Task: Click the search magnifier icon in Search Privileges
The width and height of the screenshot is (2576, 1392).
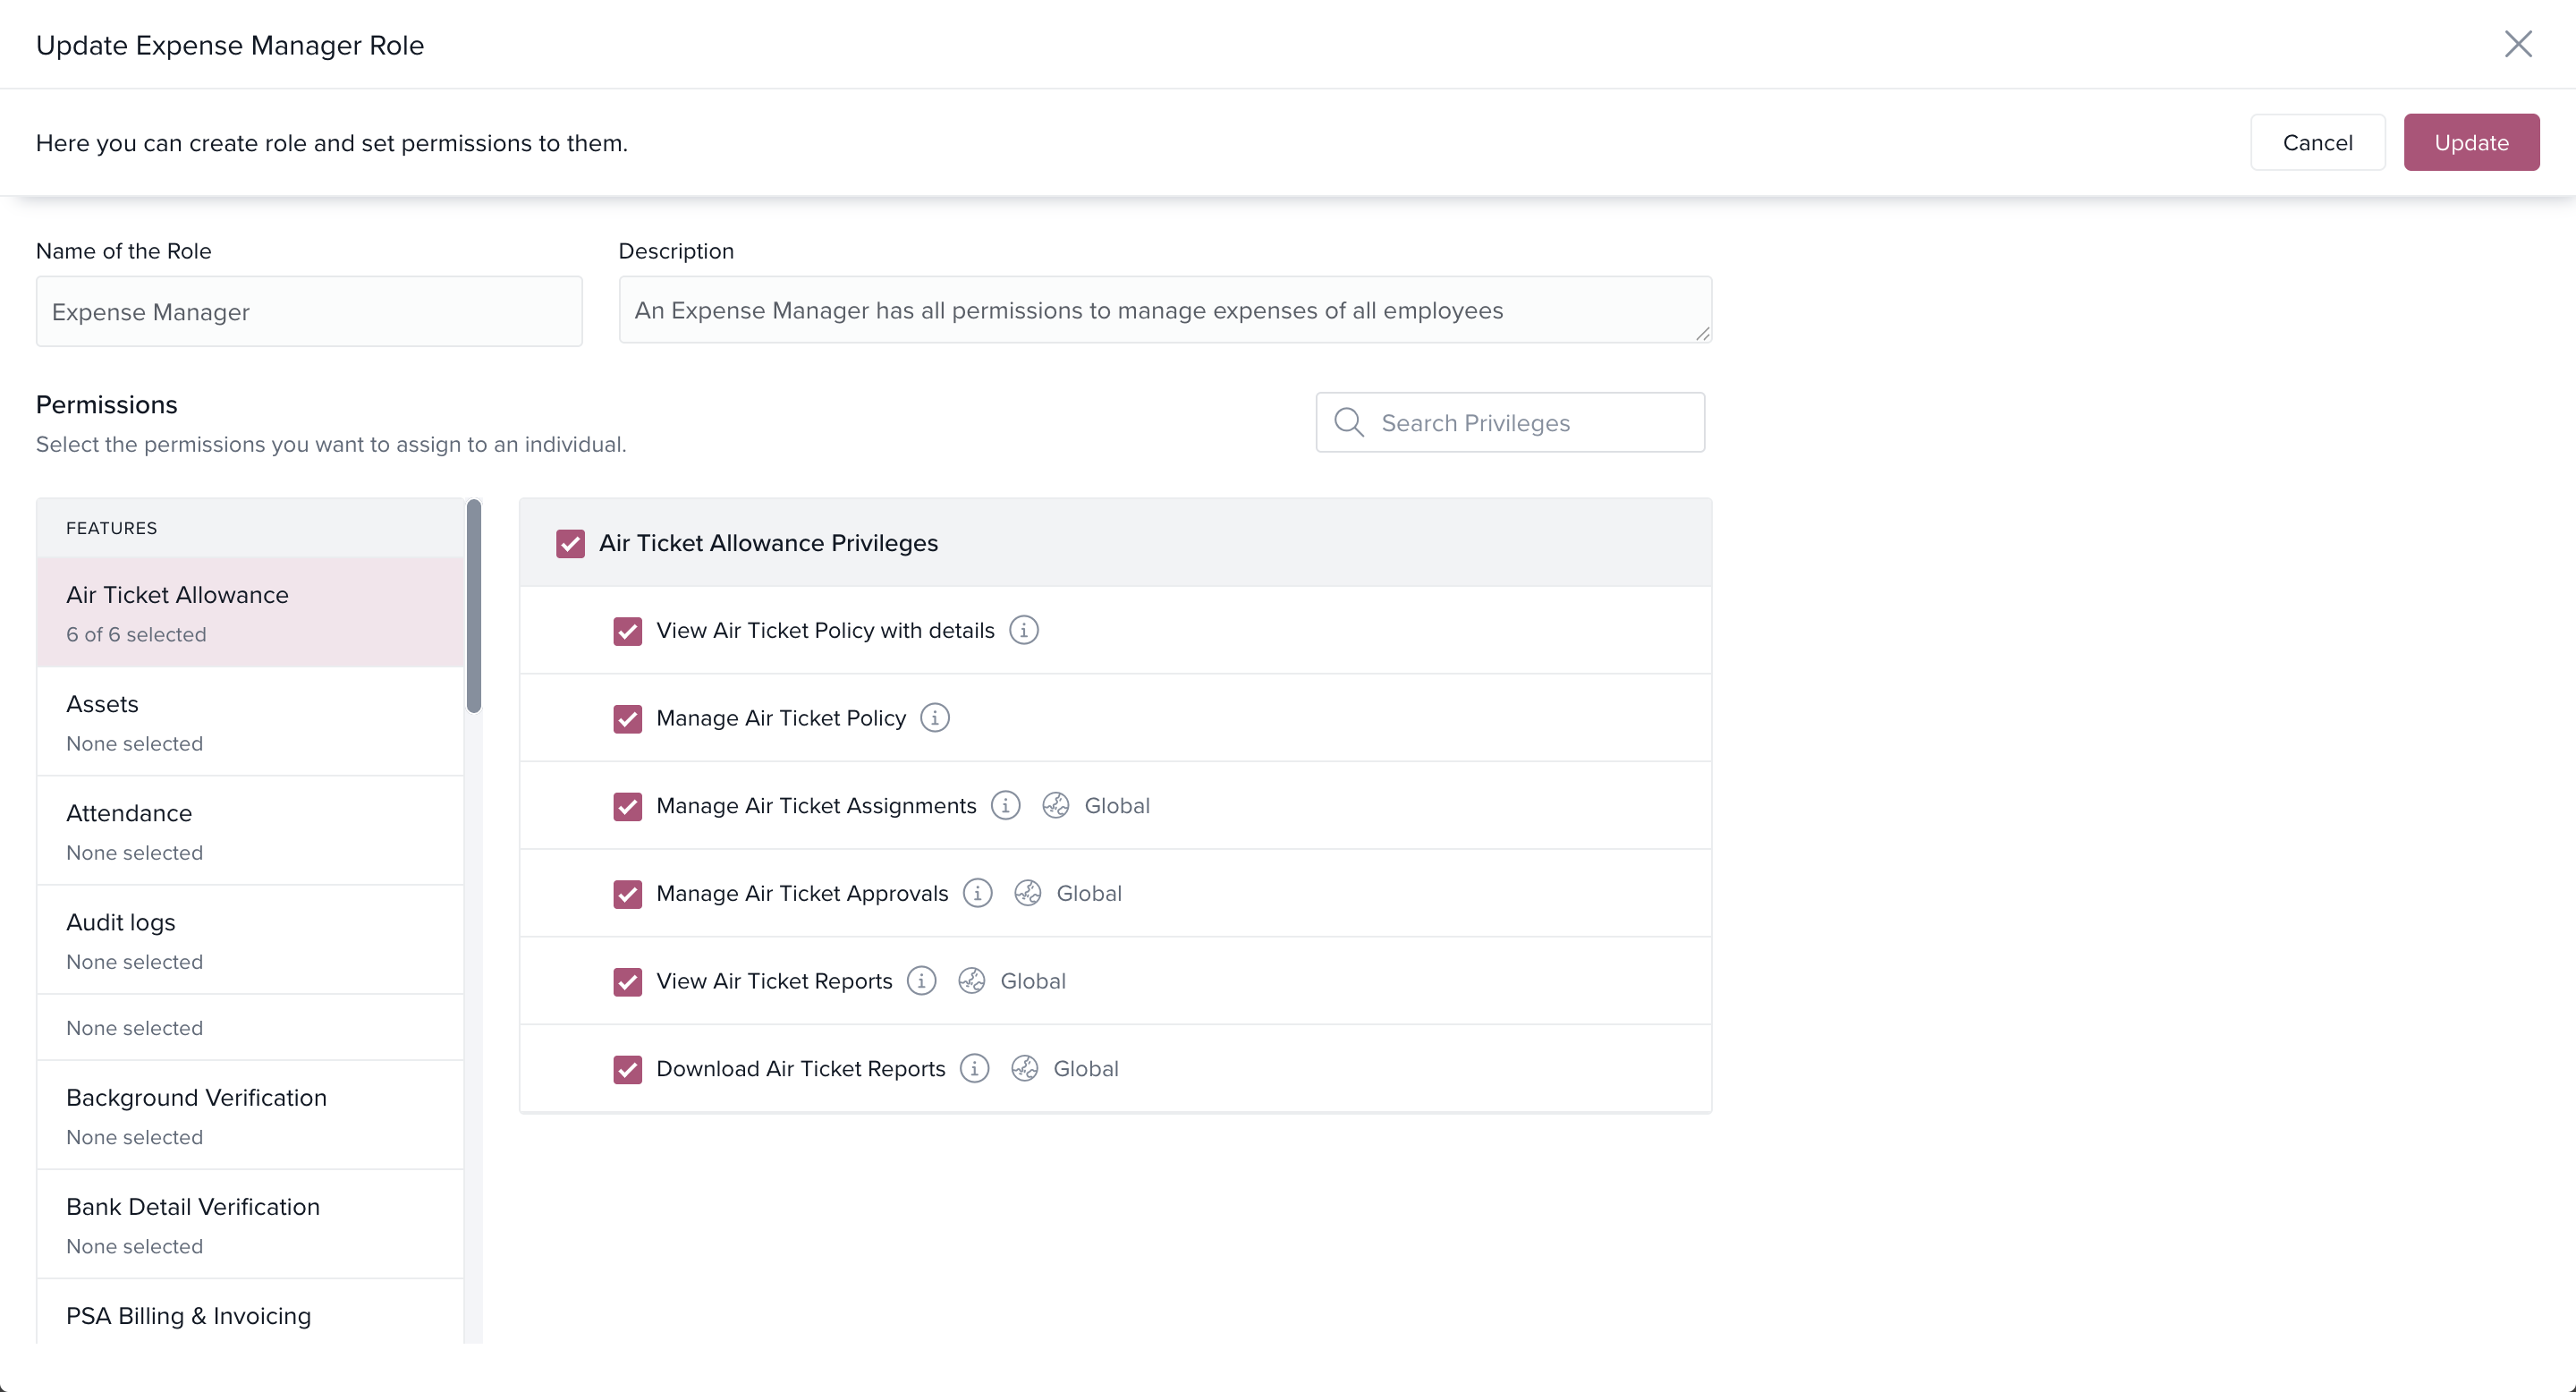Action: tap(1349, 422)
